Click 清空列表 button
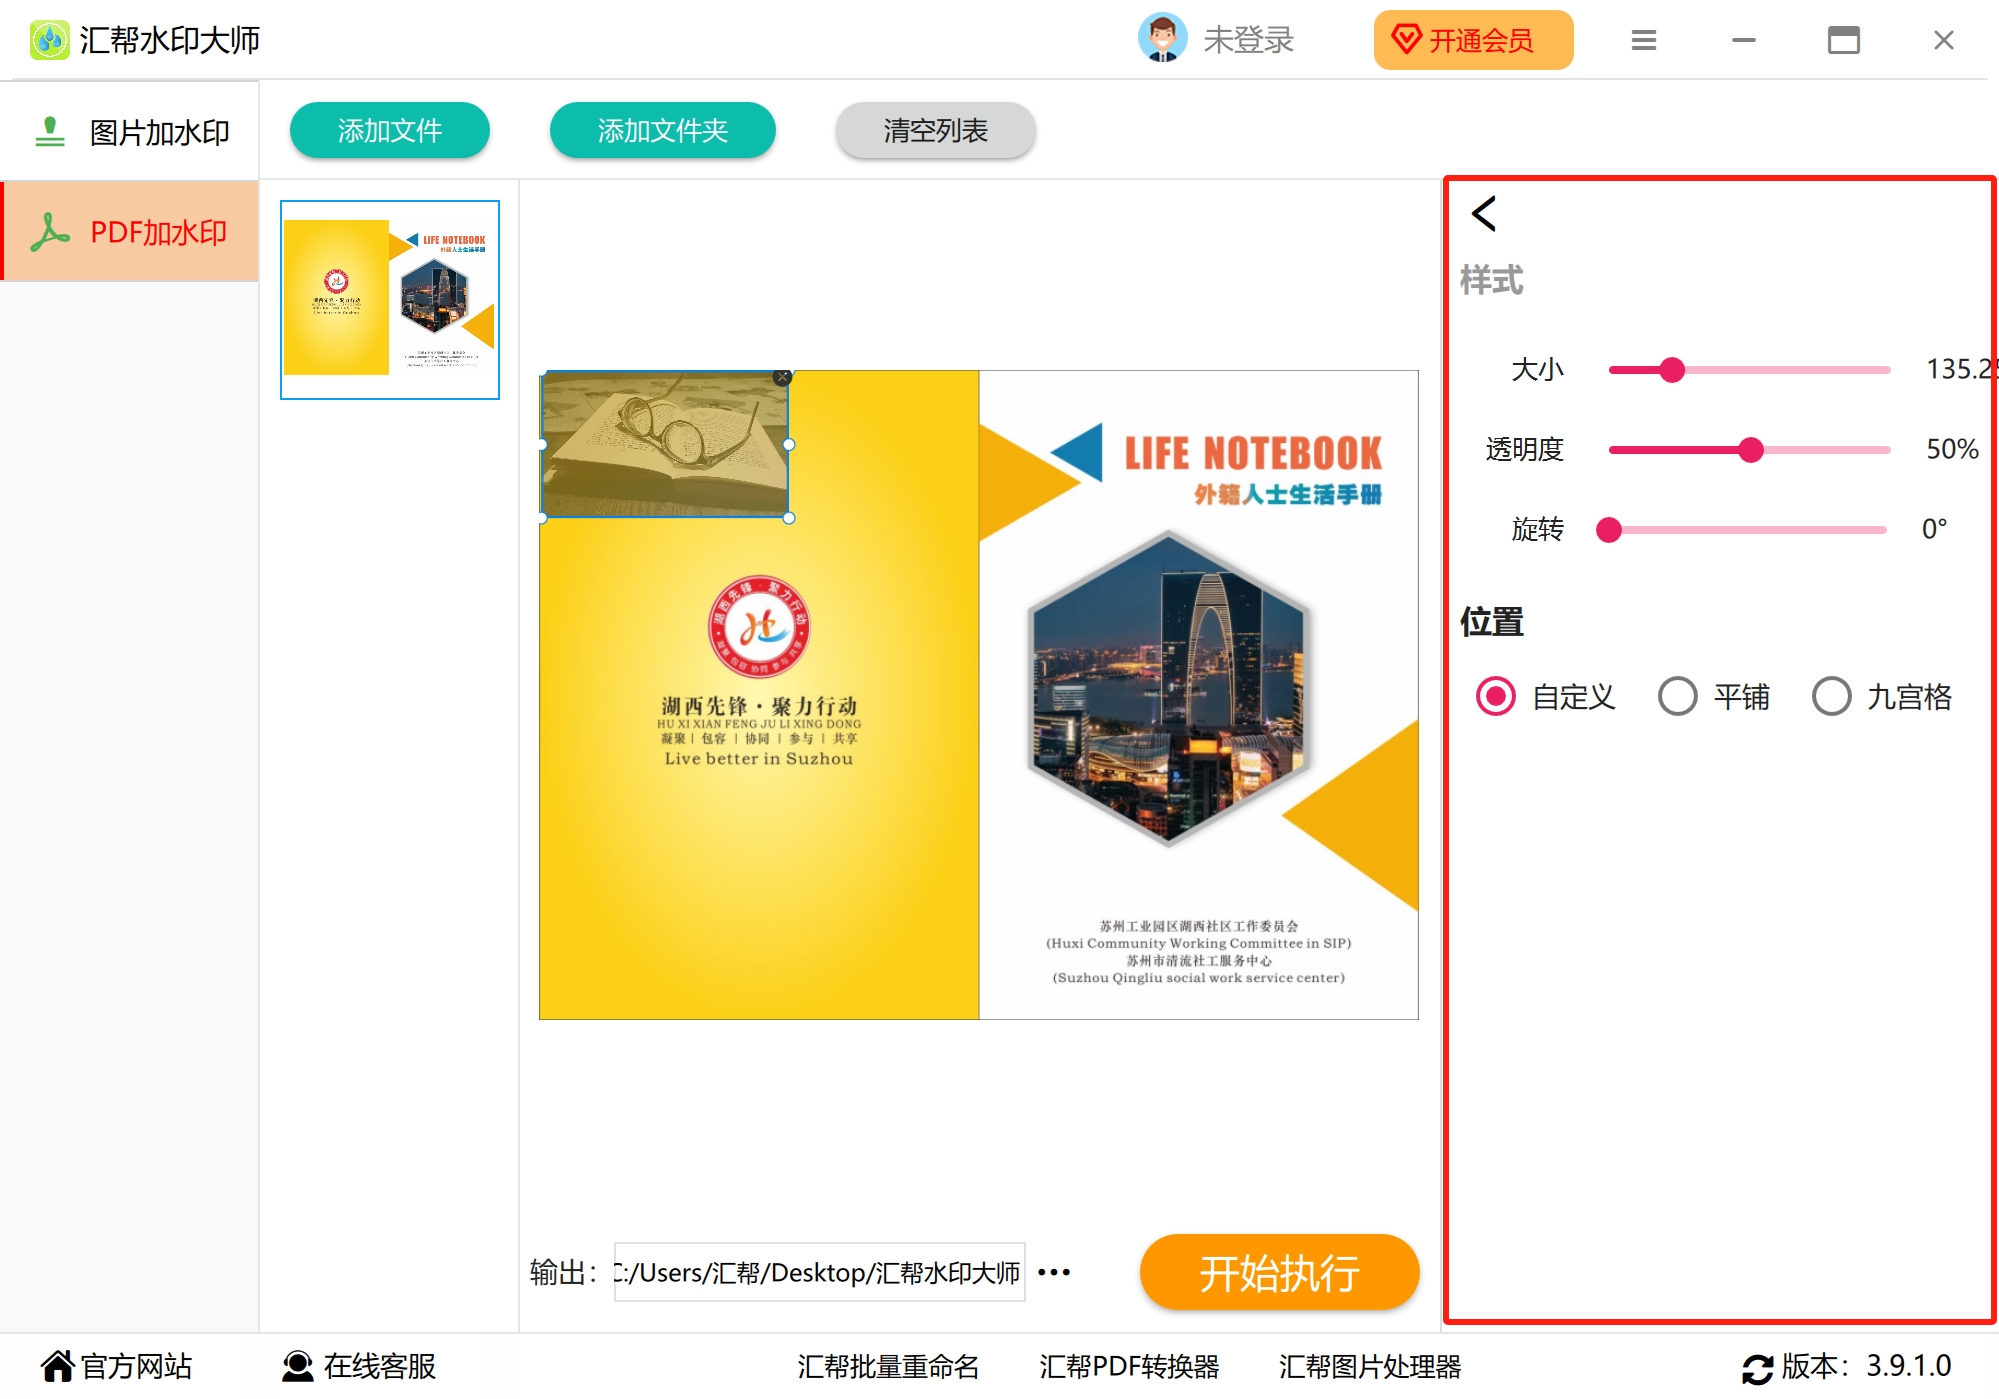The height and width of the screenshot is (1399, 1999). click(x=935, y=130)
